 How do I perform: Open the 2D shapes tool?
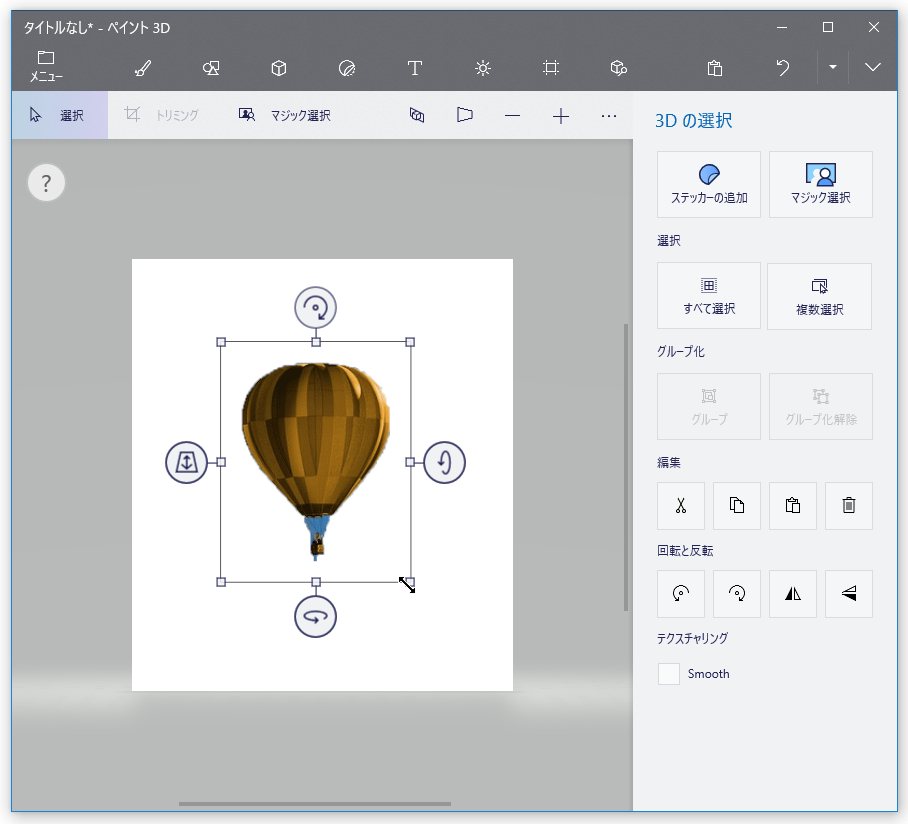click(x=211, y=68)
